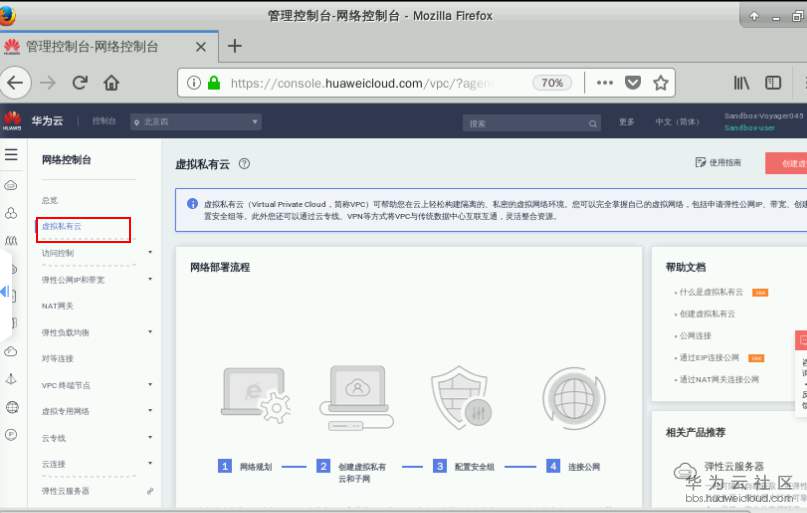The height and width of the screenshot is (513, 807).
Task: Click the cloud icon below the blue collapse tab
Action: pyautogui.click(x=11, y=351)
